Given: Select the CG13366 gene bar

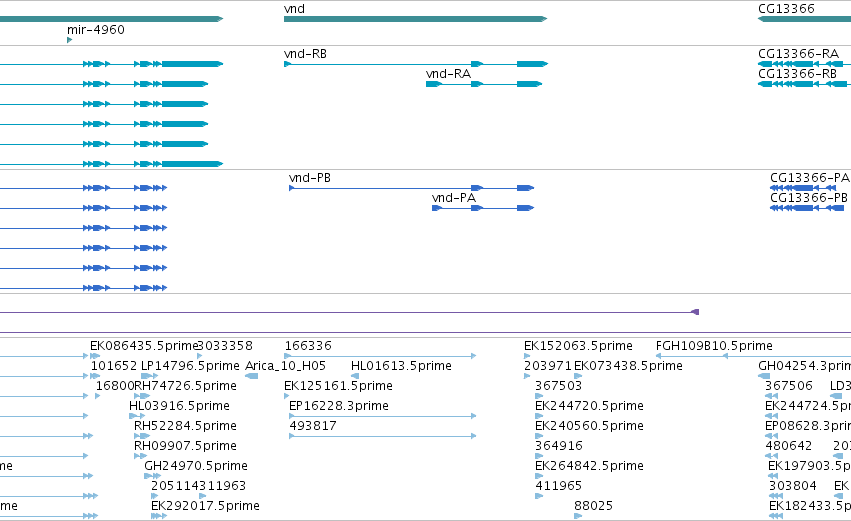Looking at the screenshot, I should 804,19.
